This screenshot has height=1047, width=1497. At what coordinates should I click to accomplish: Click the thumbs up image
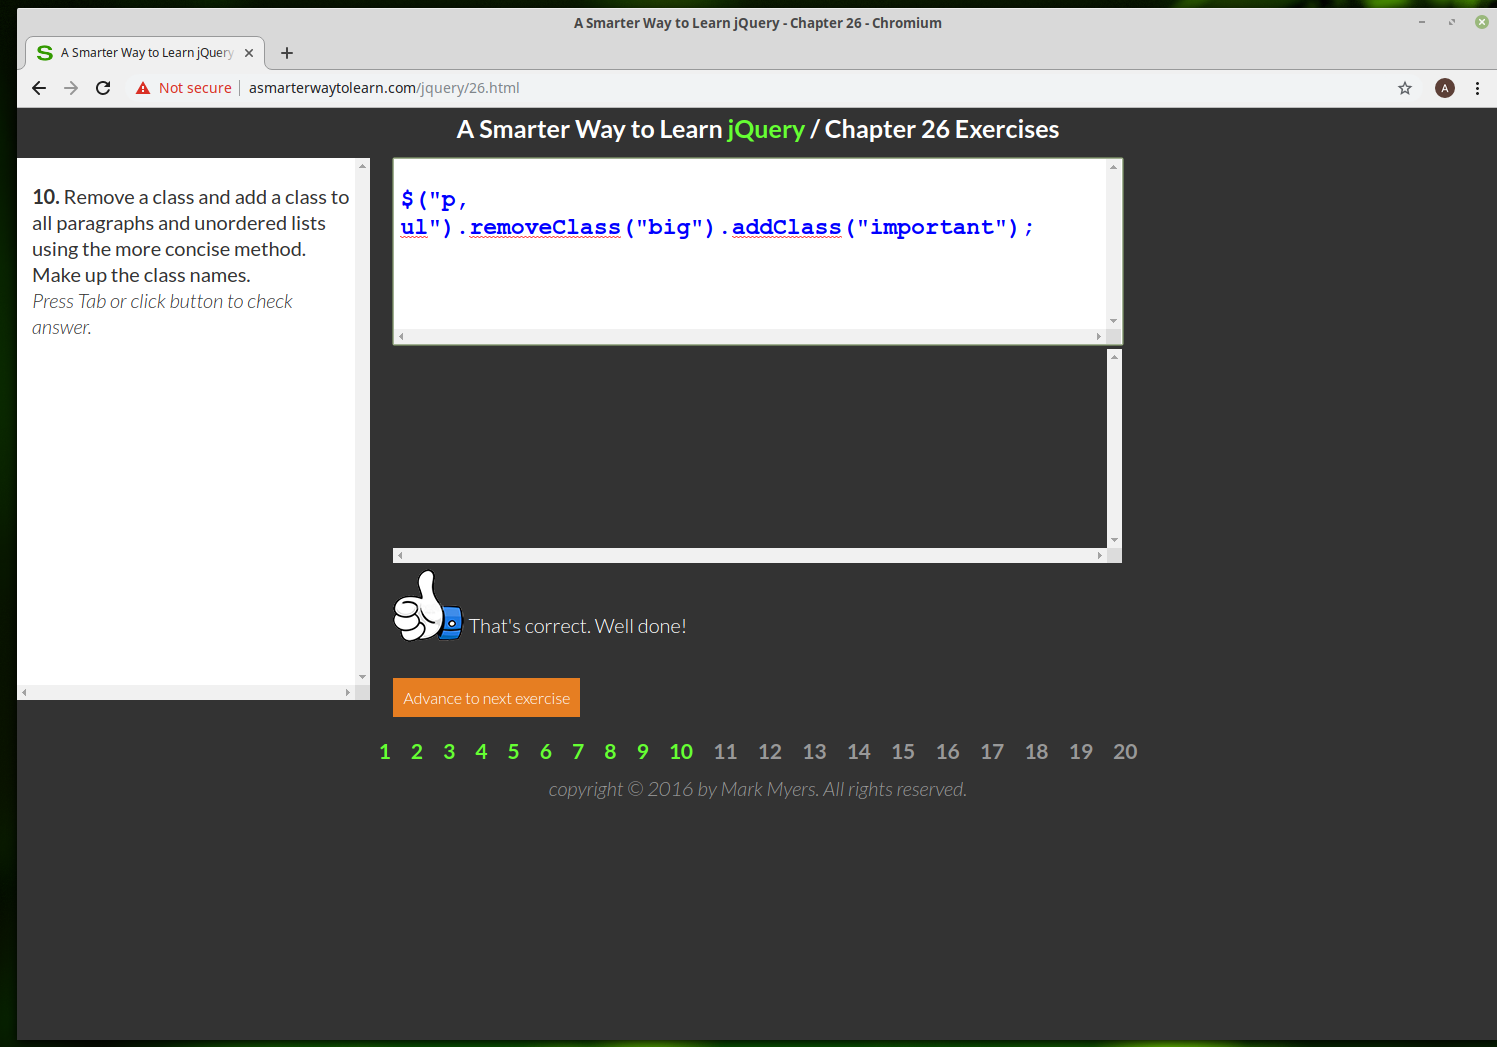[427, 607]
